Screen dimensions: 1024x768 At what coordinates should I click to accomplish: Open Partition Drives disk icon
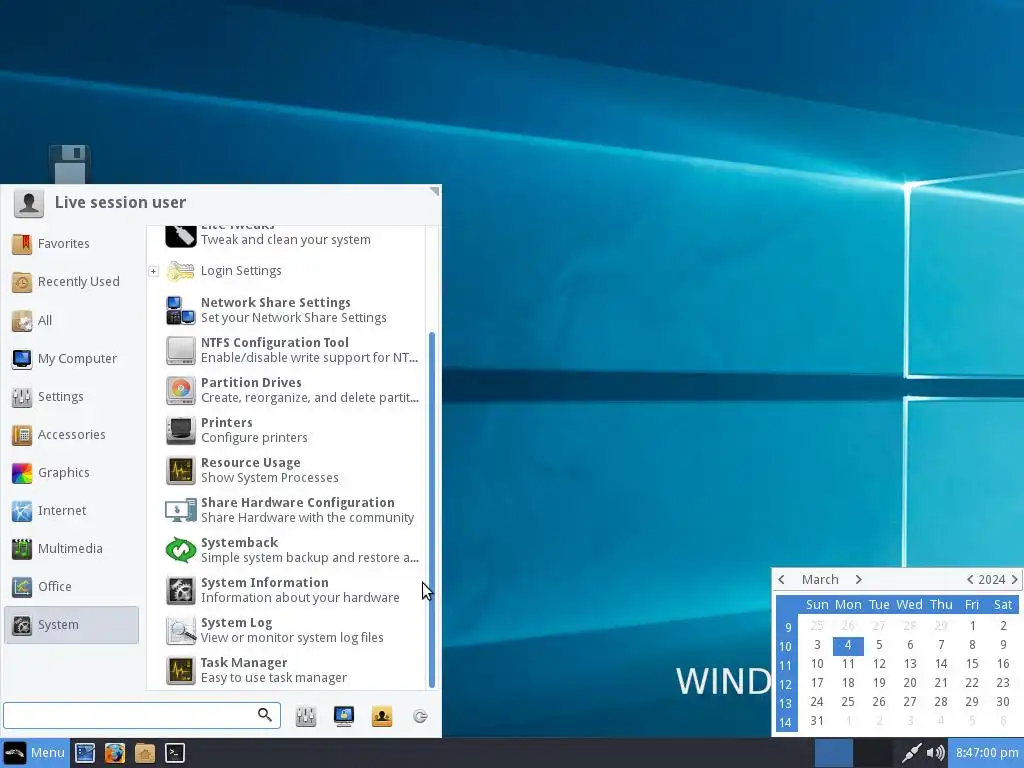tap(180, 390)
